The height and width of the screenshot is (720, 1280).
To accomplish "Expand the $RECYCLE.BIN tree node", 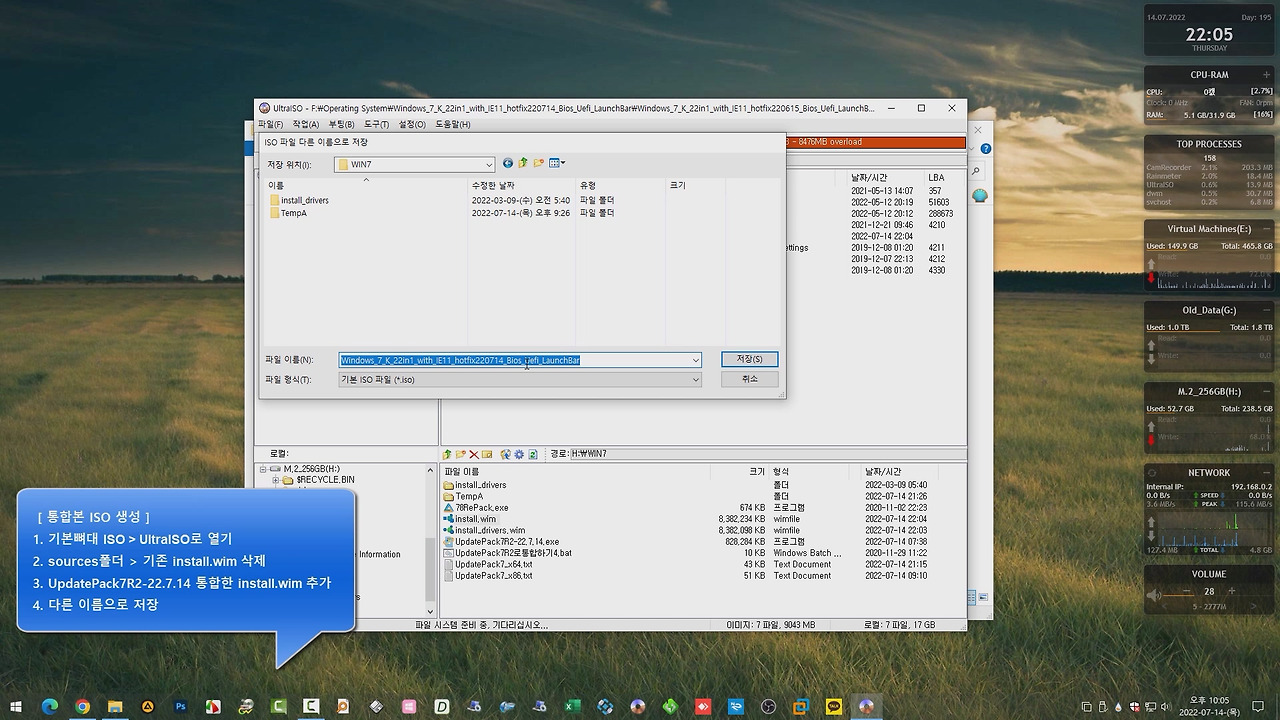I will click(276, 480).
